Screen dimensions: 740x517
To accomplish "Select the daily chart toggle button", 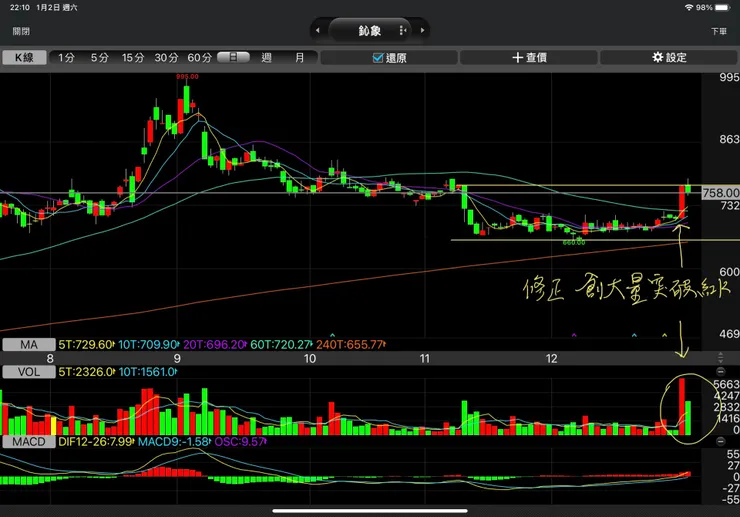I will click(233, 57).
